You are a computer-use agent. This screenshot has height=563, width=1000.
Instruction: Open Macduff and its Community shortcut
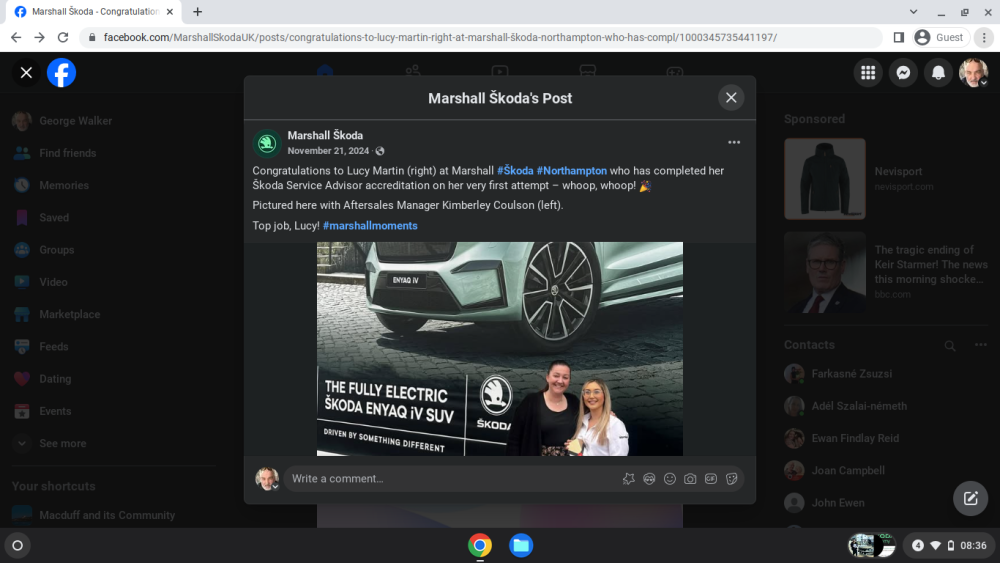[x=112, y=515]
